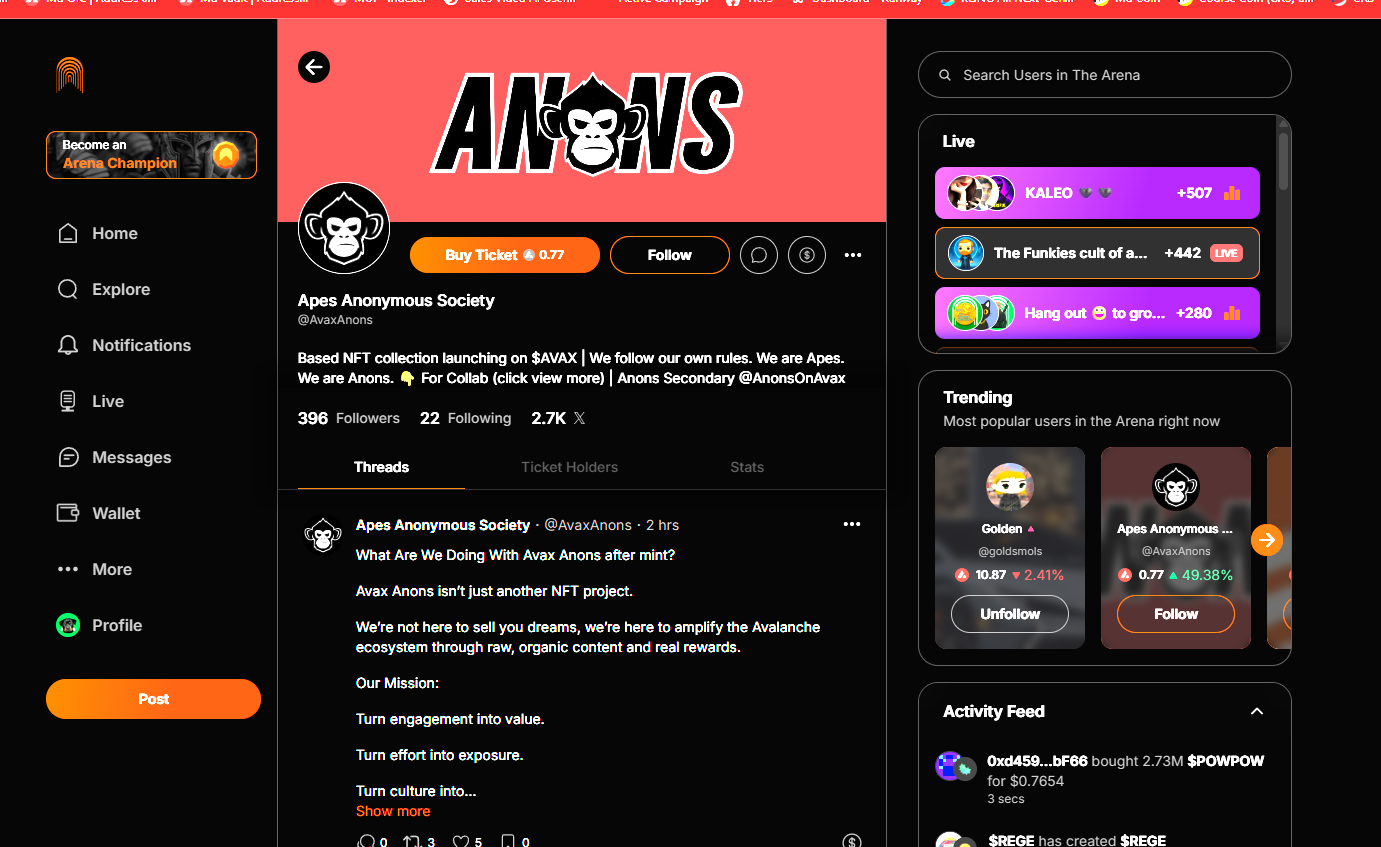The width and height of the screenshot is (1381, 847).
Task: Click the Search Users in The Arena field
Action: click(1105, 75)
